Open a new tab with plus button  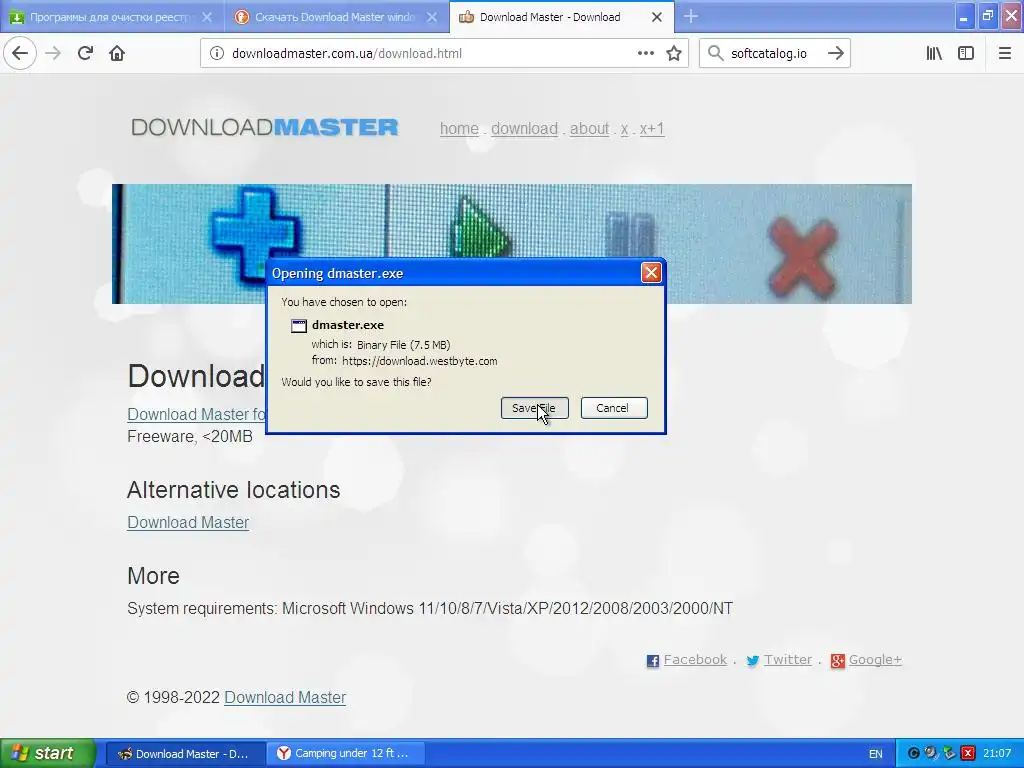[x=691, y=17]
